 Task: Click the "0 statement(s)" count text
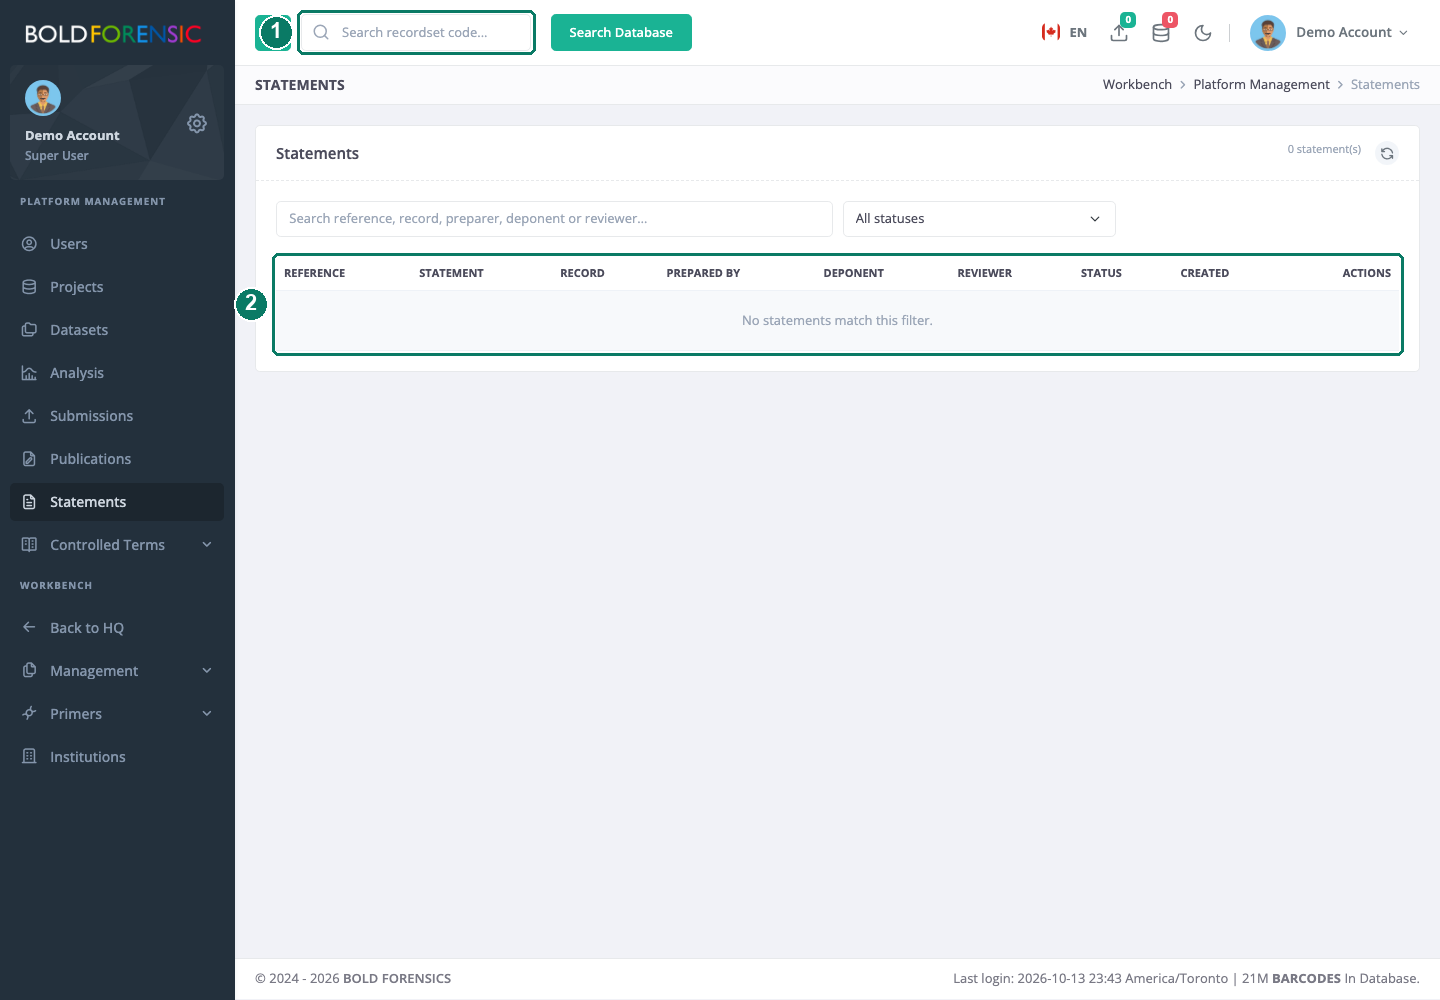click(1324, 149)
